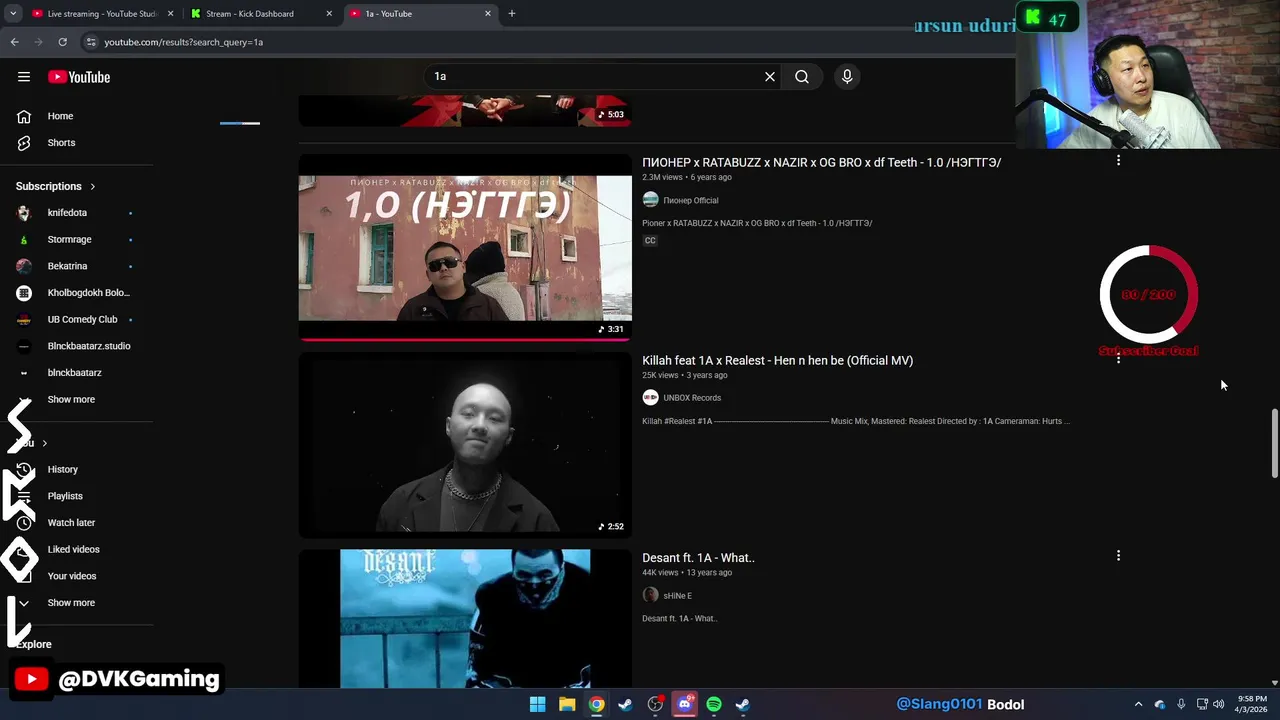This screenshot has height=720, width=1280.
Task: Show hidden system tray icons
Action: coord(1138,705)
